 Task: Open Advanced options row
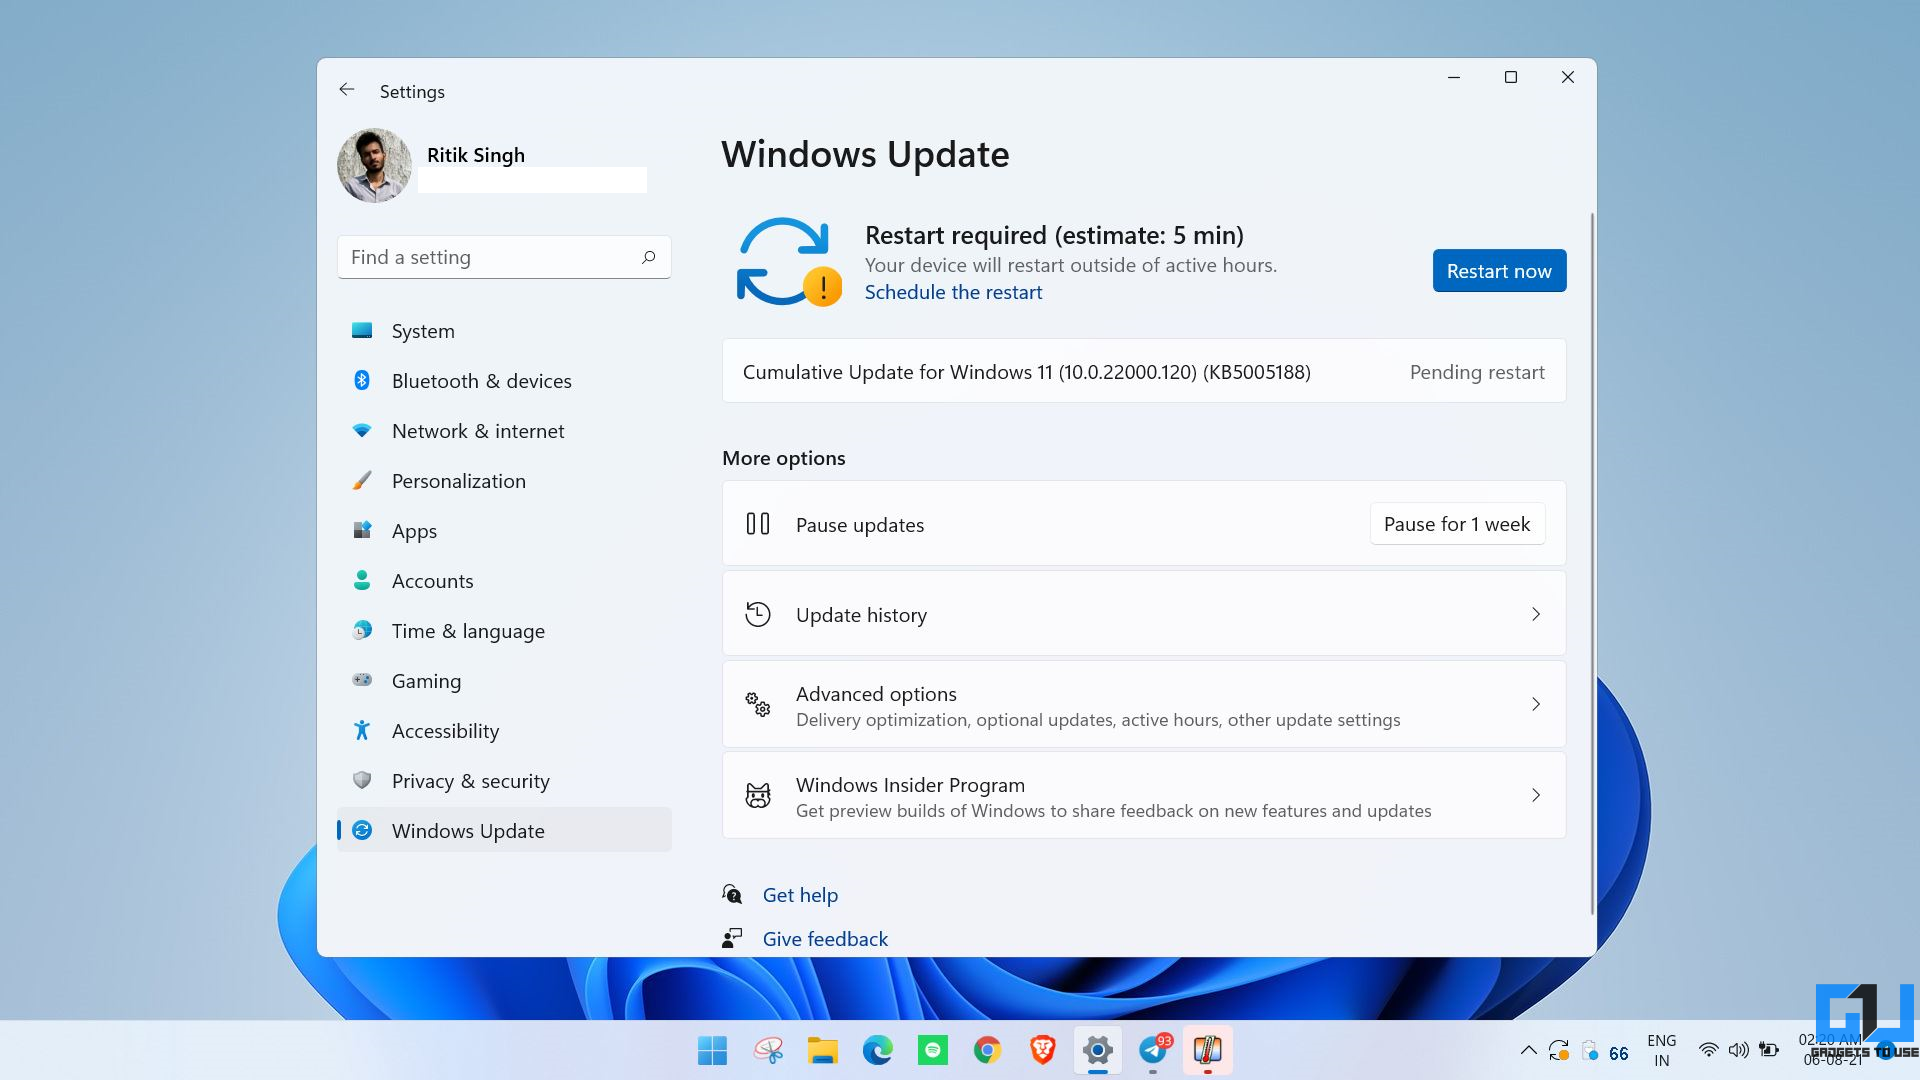[x=1144, y=705]
